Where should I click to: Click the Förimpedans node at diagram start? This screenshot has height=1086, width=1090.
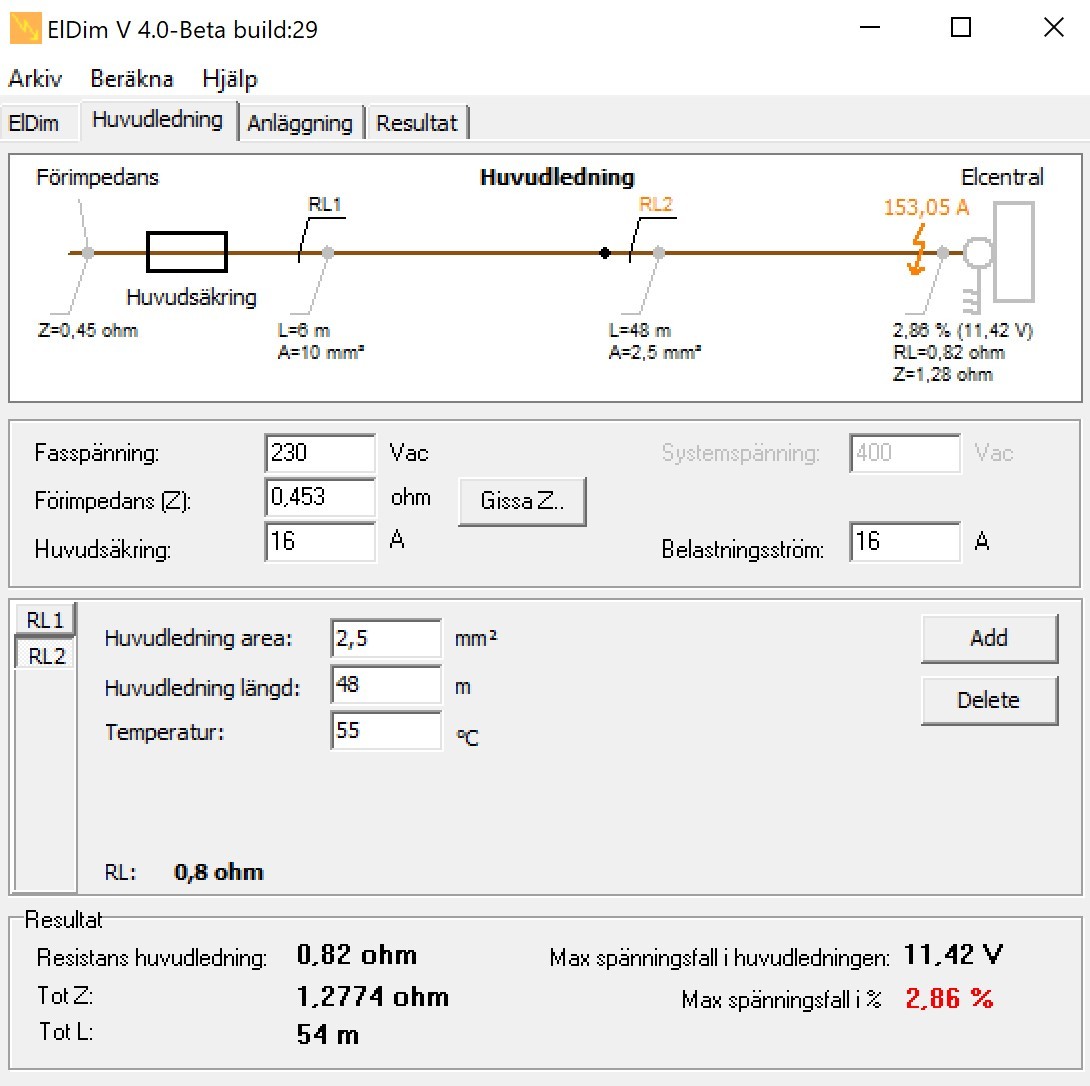click(88, 253)
